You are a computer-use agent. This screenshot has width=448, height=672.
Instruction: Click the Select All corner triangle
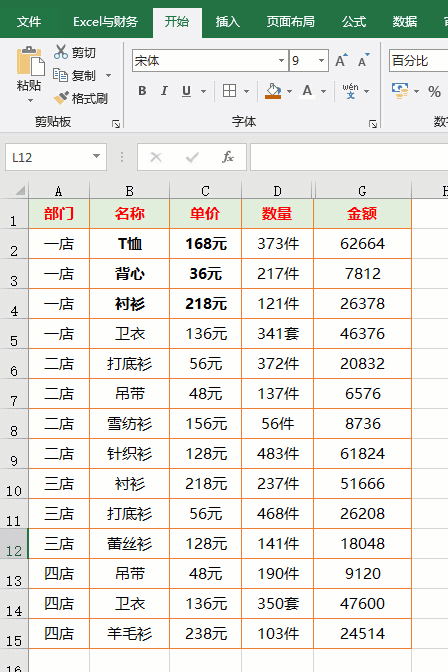(20, 191)
